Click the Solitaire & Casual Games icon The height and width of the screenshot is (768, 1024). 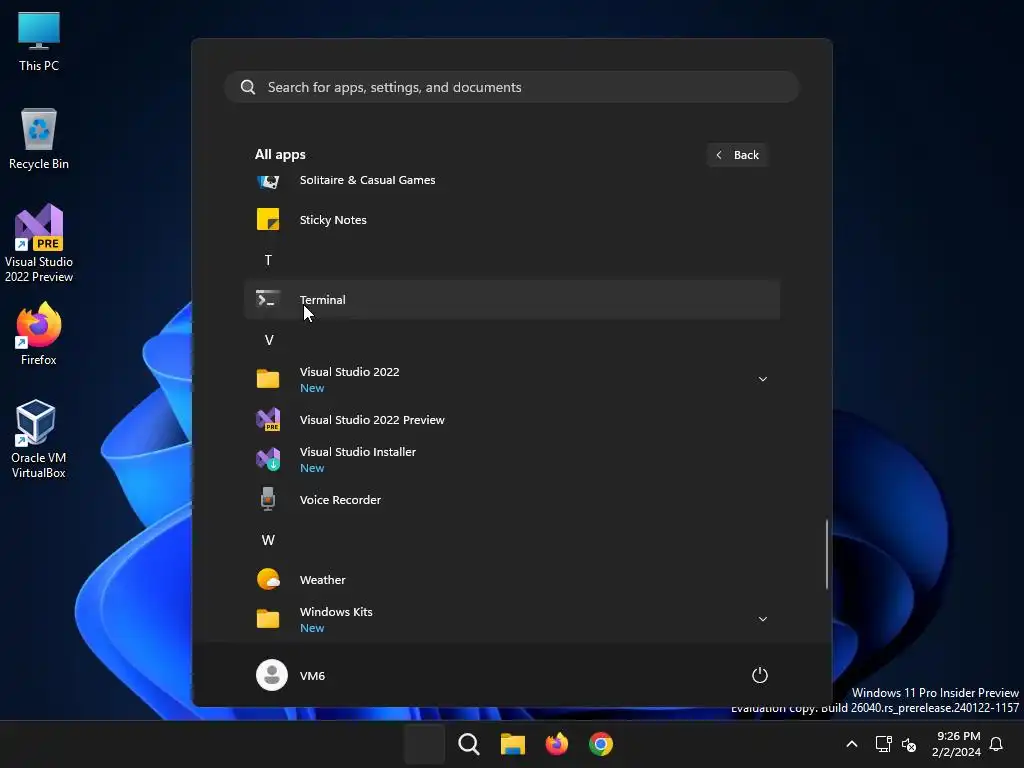click(268, 181)
